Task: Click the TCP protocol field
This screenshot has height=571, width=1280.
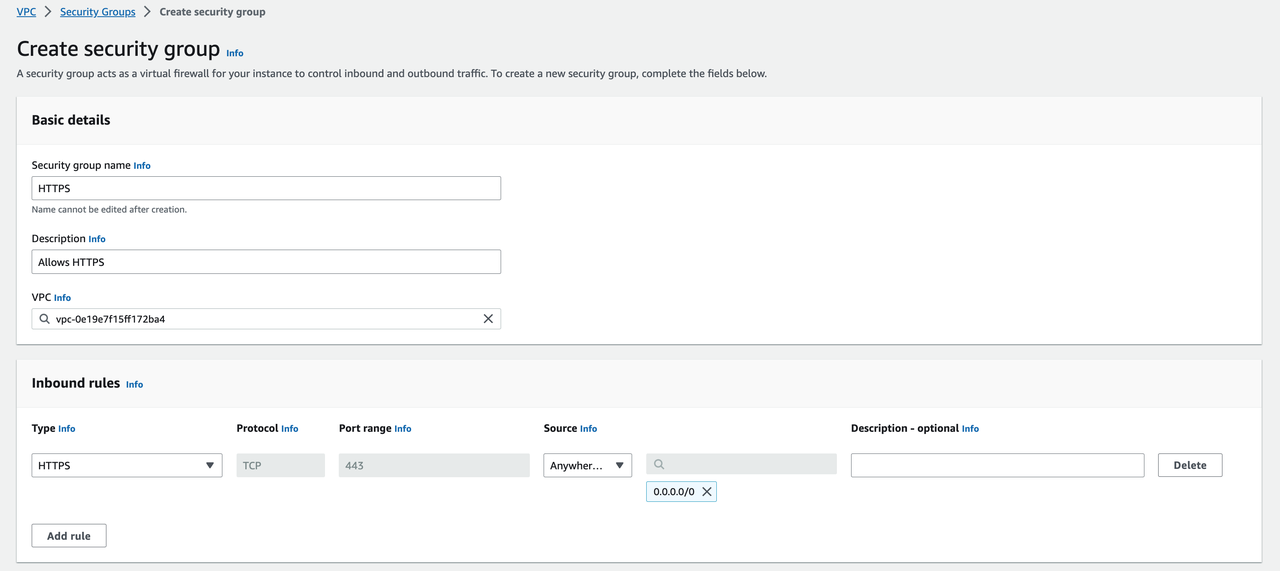Action: tap(281, 465)
